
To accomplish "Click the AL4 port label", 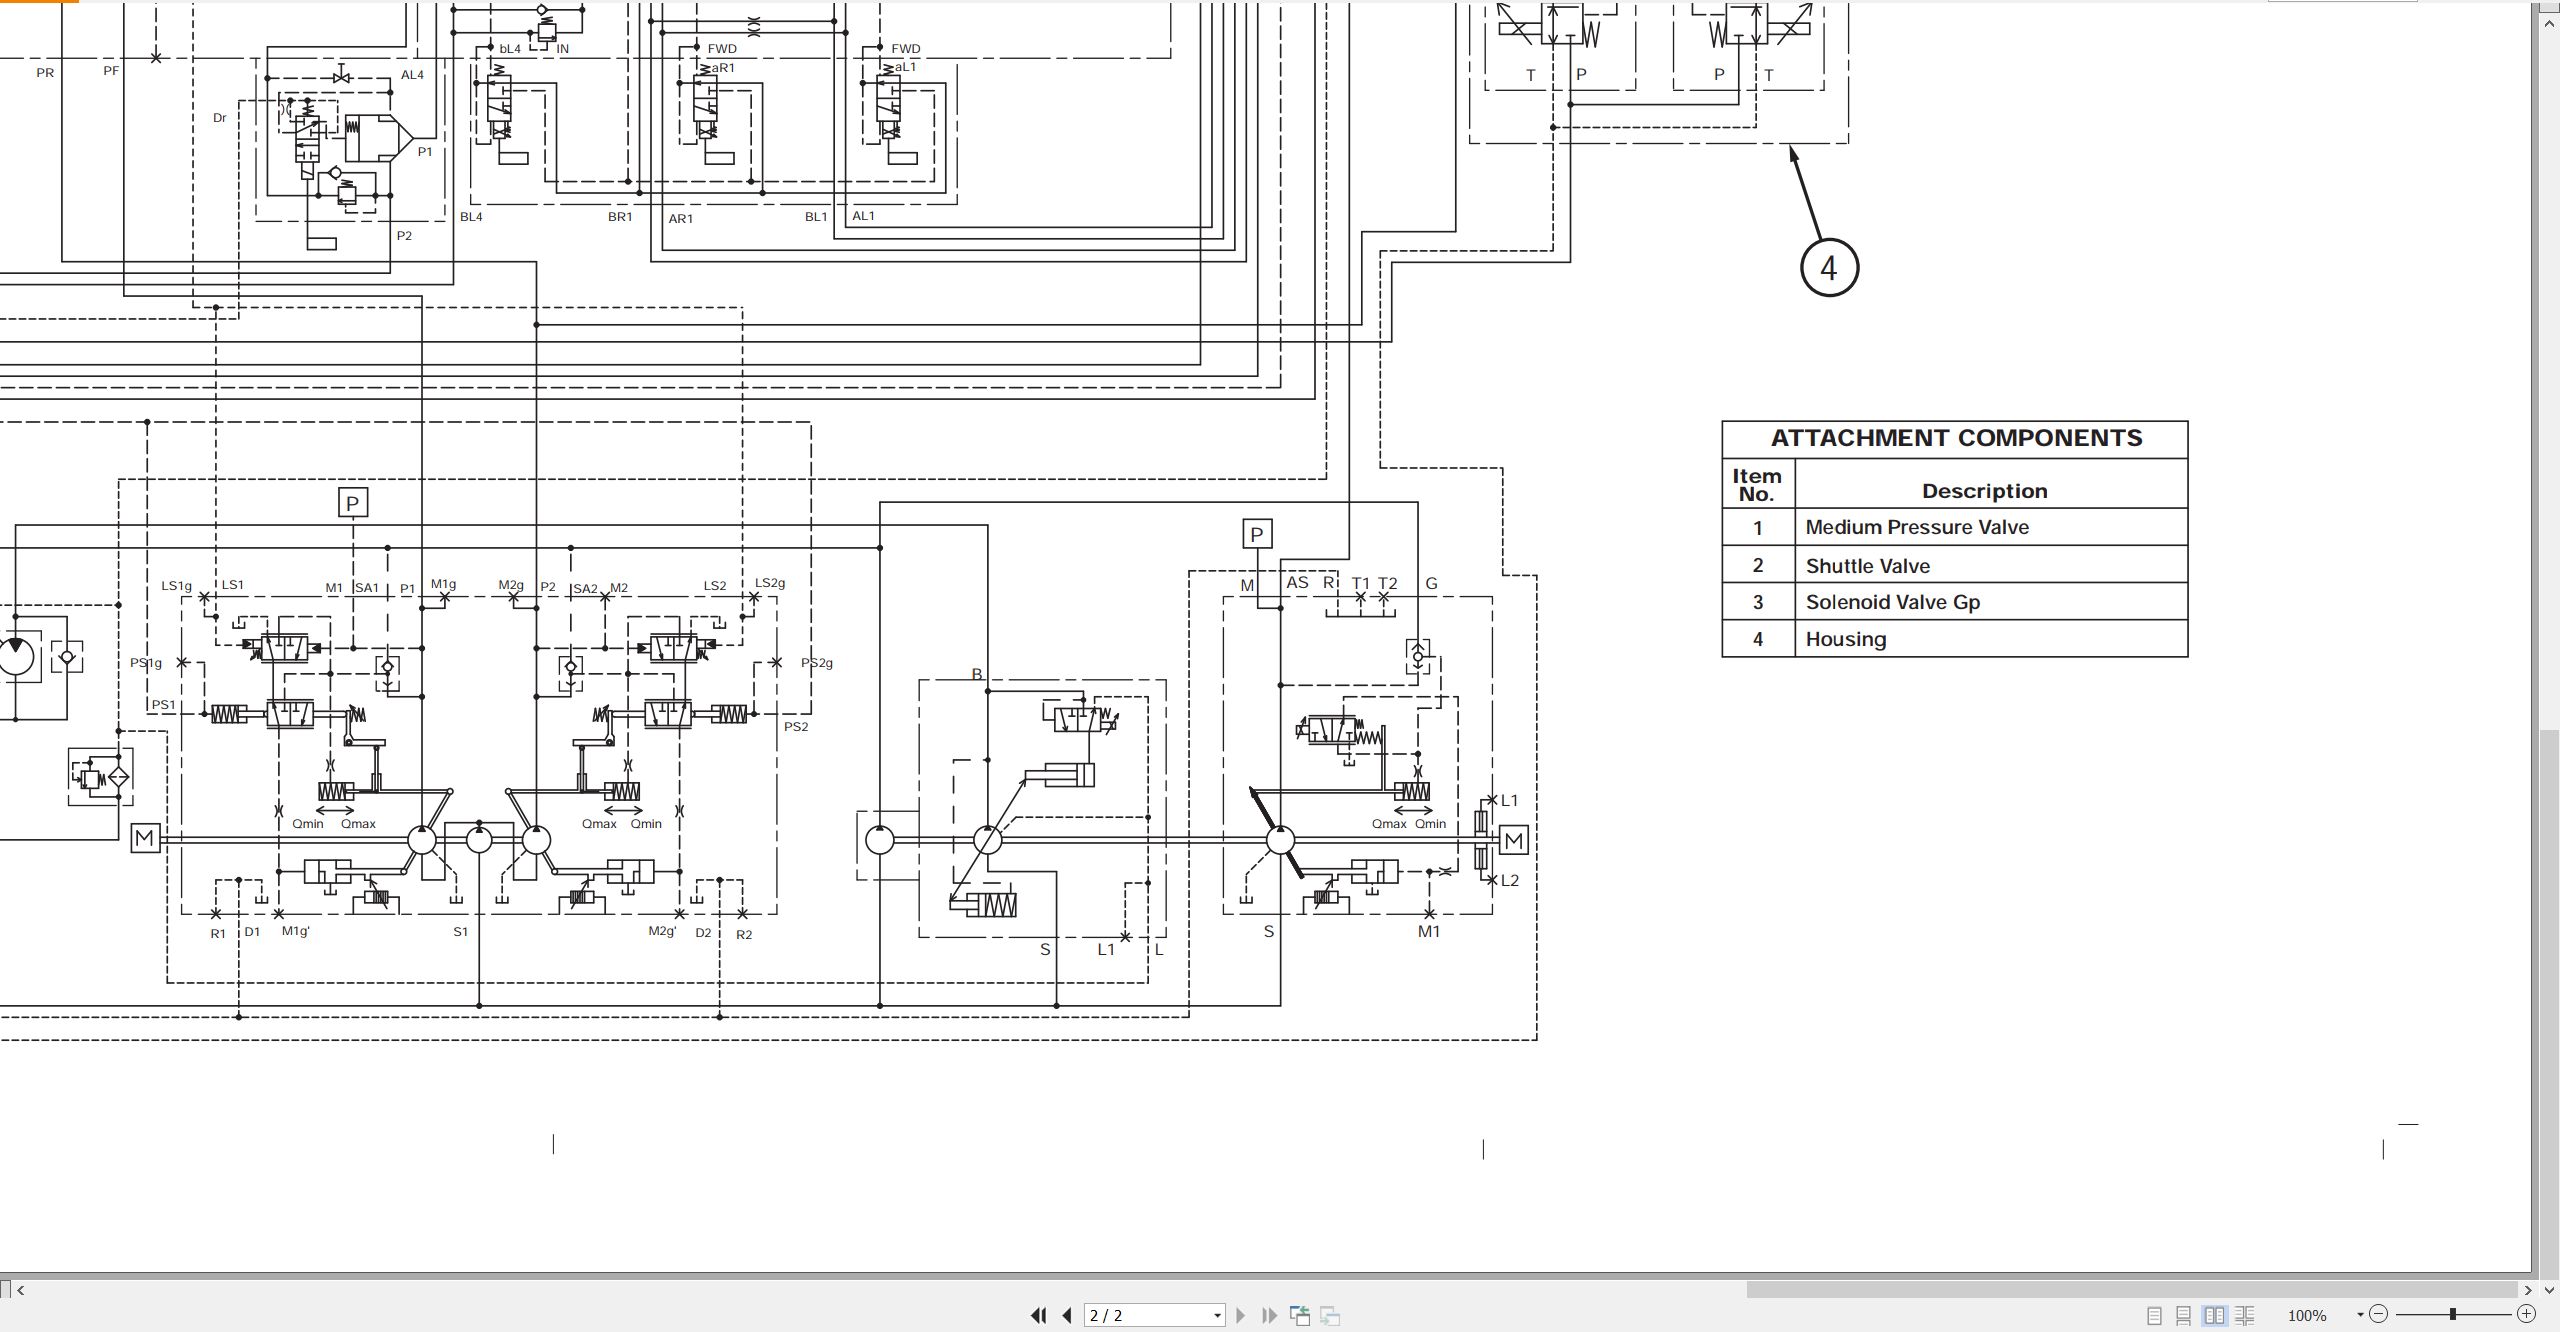I will 412,75.
